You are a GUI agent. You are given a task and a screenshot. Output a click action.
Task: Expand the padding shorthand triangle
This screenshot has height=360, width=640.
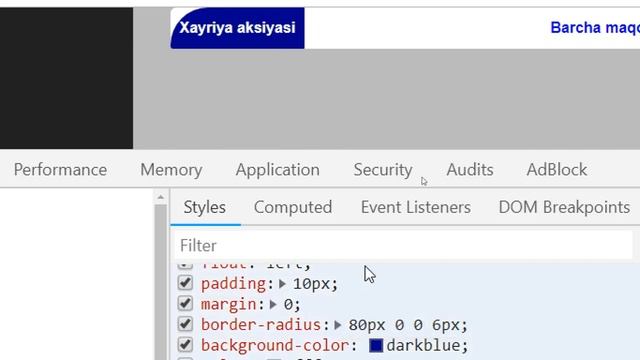282,284
